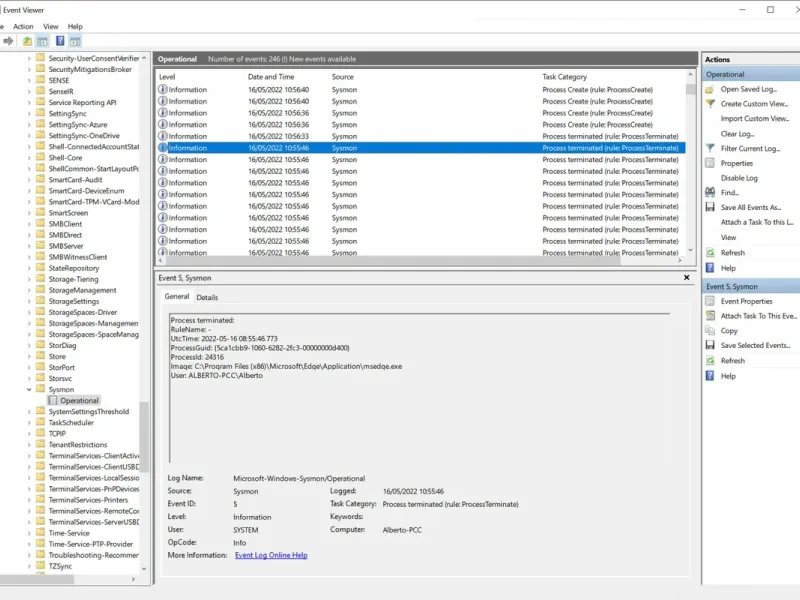The height and width of the screenshot is (600, 800).
Task: Switch to the General tab
Action: (177, 296)
